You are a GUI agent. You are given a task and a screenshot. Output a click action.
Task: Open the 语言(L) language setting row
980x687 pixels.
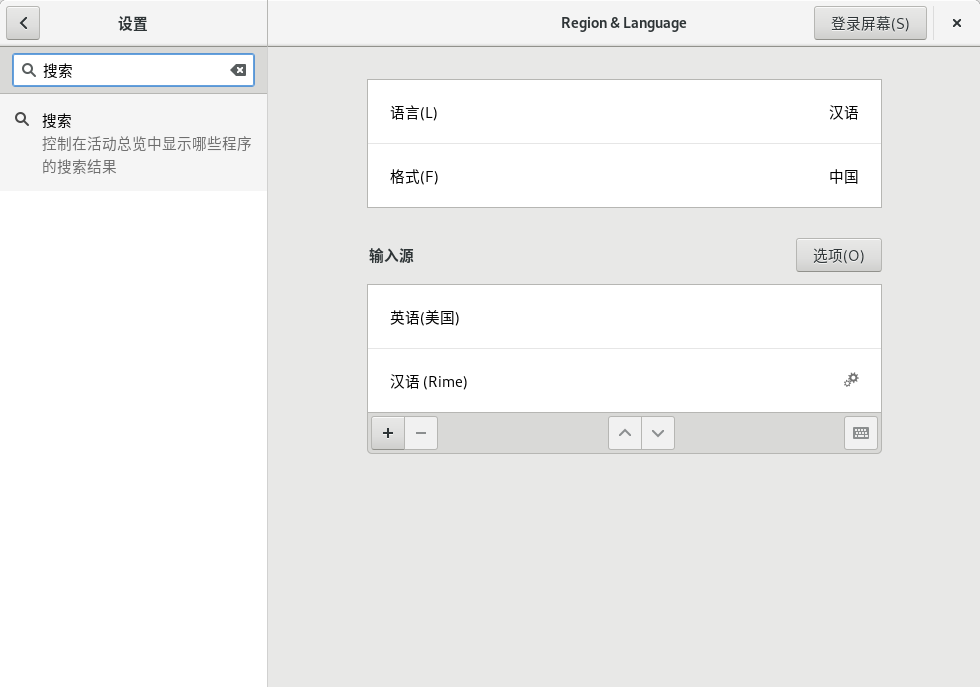coord(624,112)
